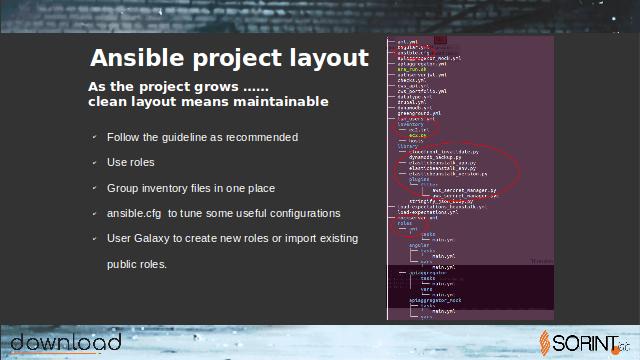Click the SORINT company name text
This screenshot has width=640, height=360.
(x=586, y=343)
